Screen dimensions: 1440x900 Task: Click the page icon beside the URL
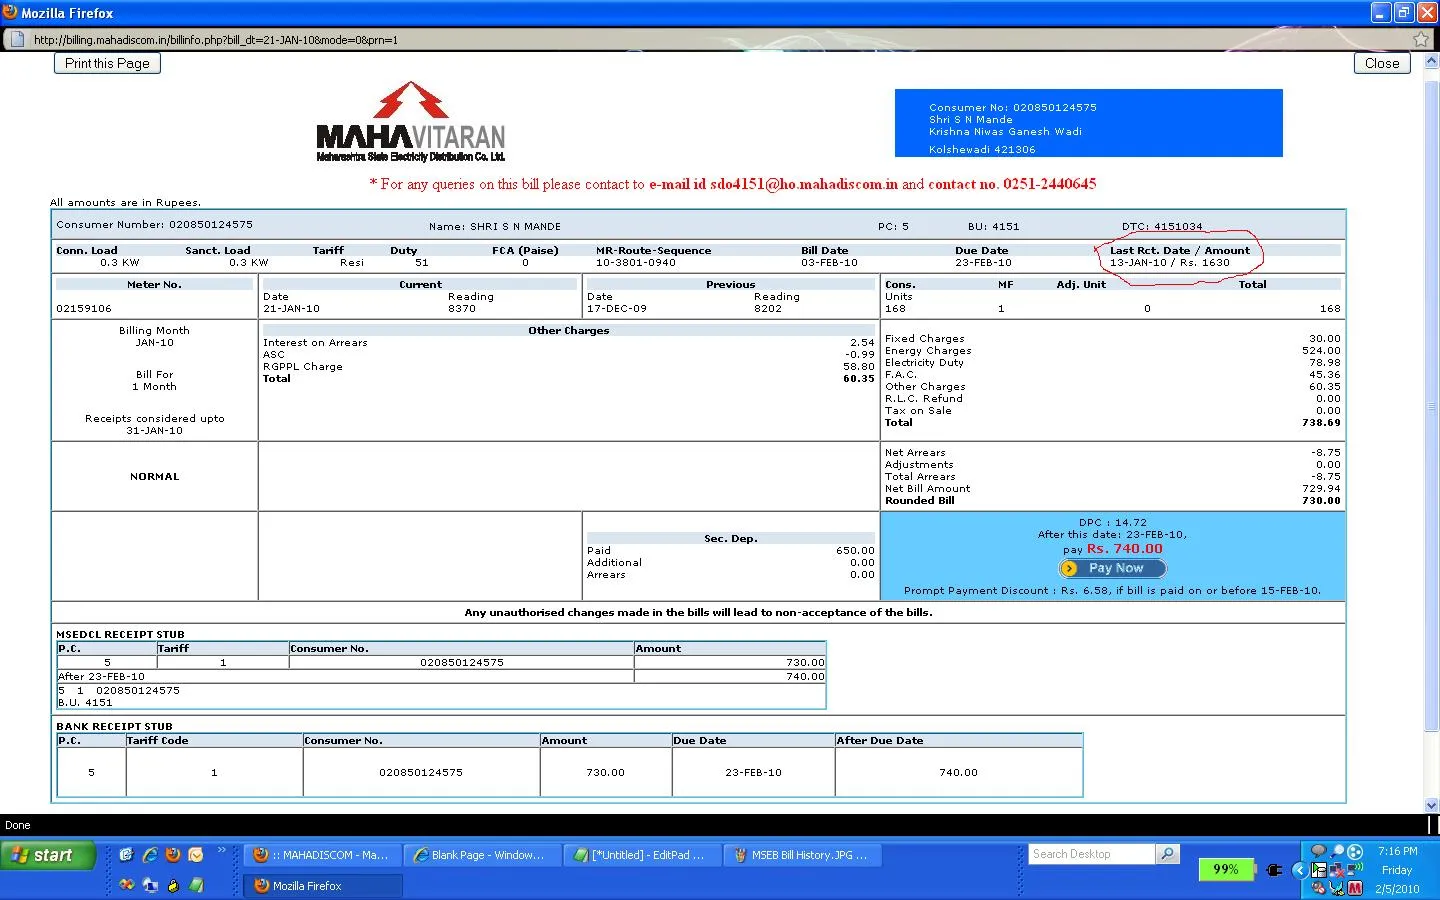pos(15,40)
